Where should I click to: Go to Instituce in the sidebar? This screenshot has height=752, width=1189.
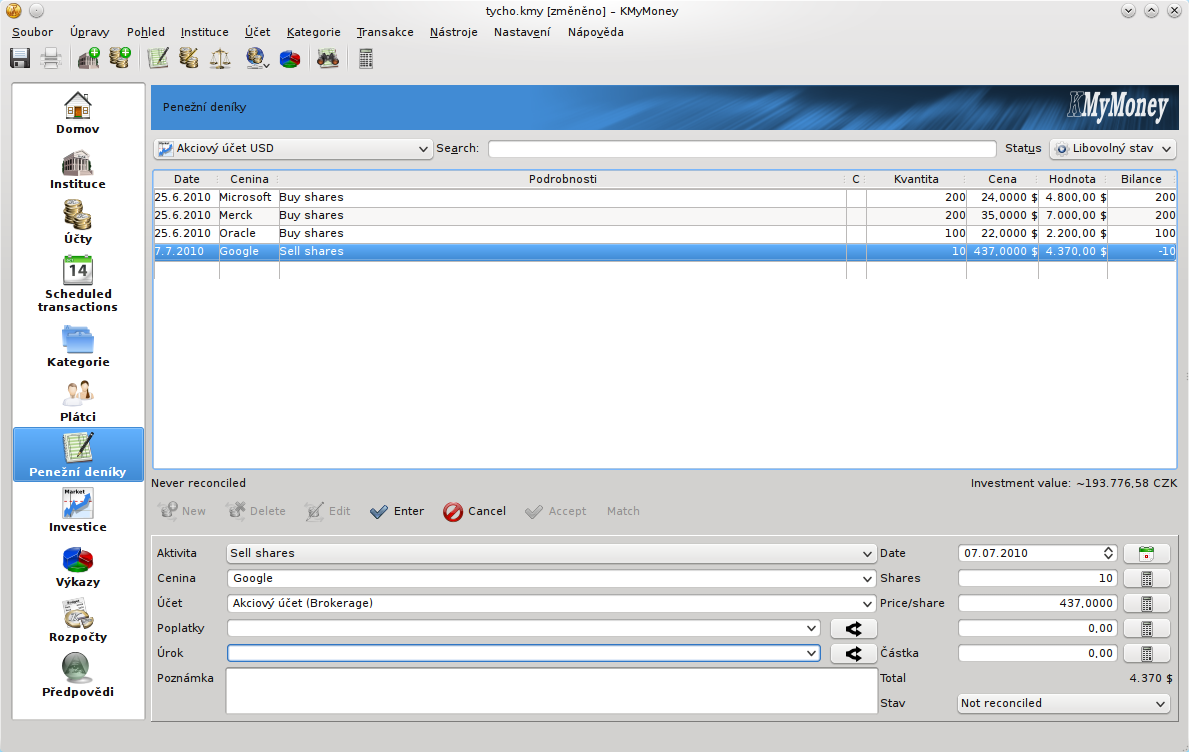click(x=78, y=168)
